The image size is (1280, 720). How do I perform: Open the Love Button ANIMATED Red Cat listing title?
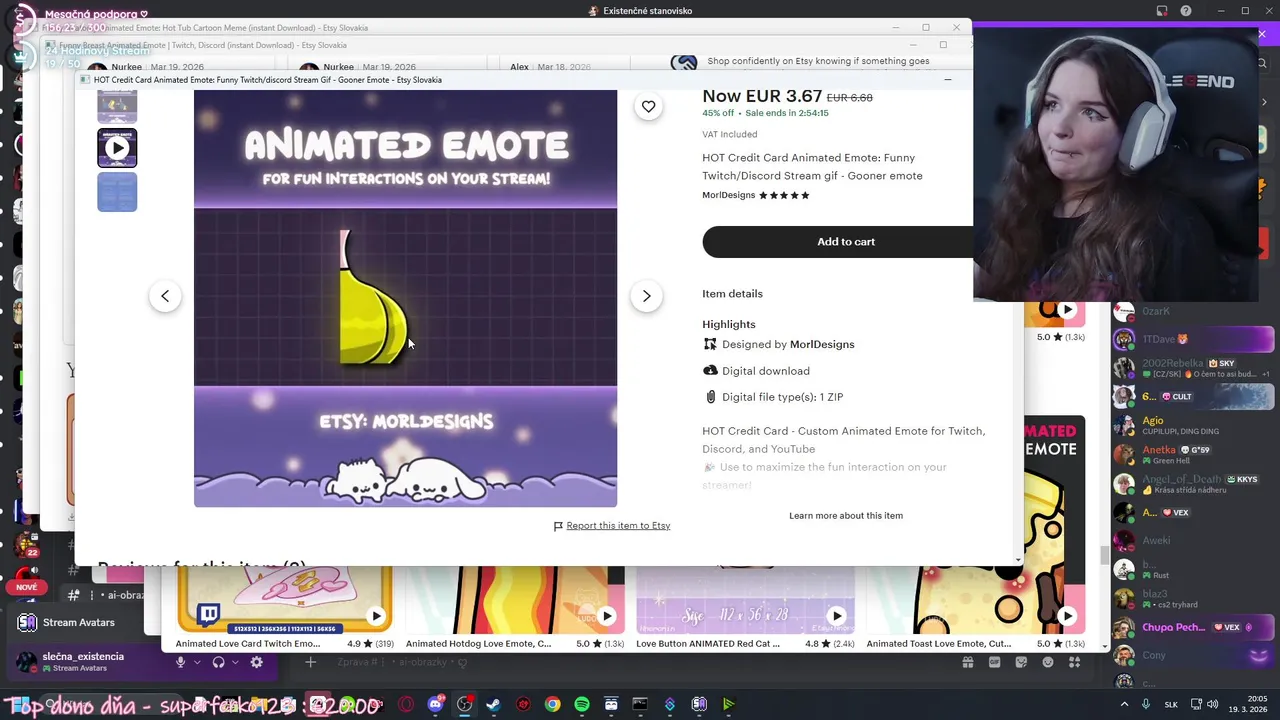(708, 644)
